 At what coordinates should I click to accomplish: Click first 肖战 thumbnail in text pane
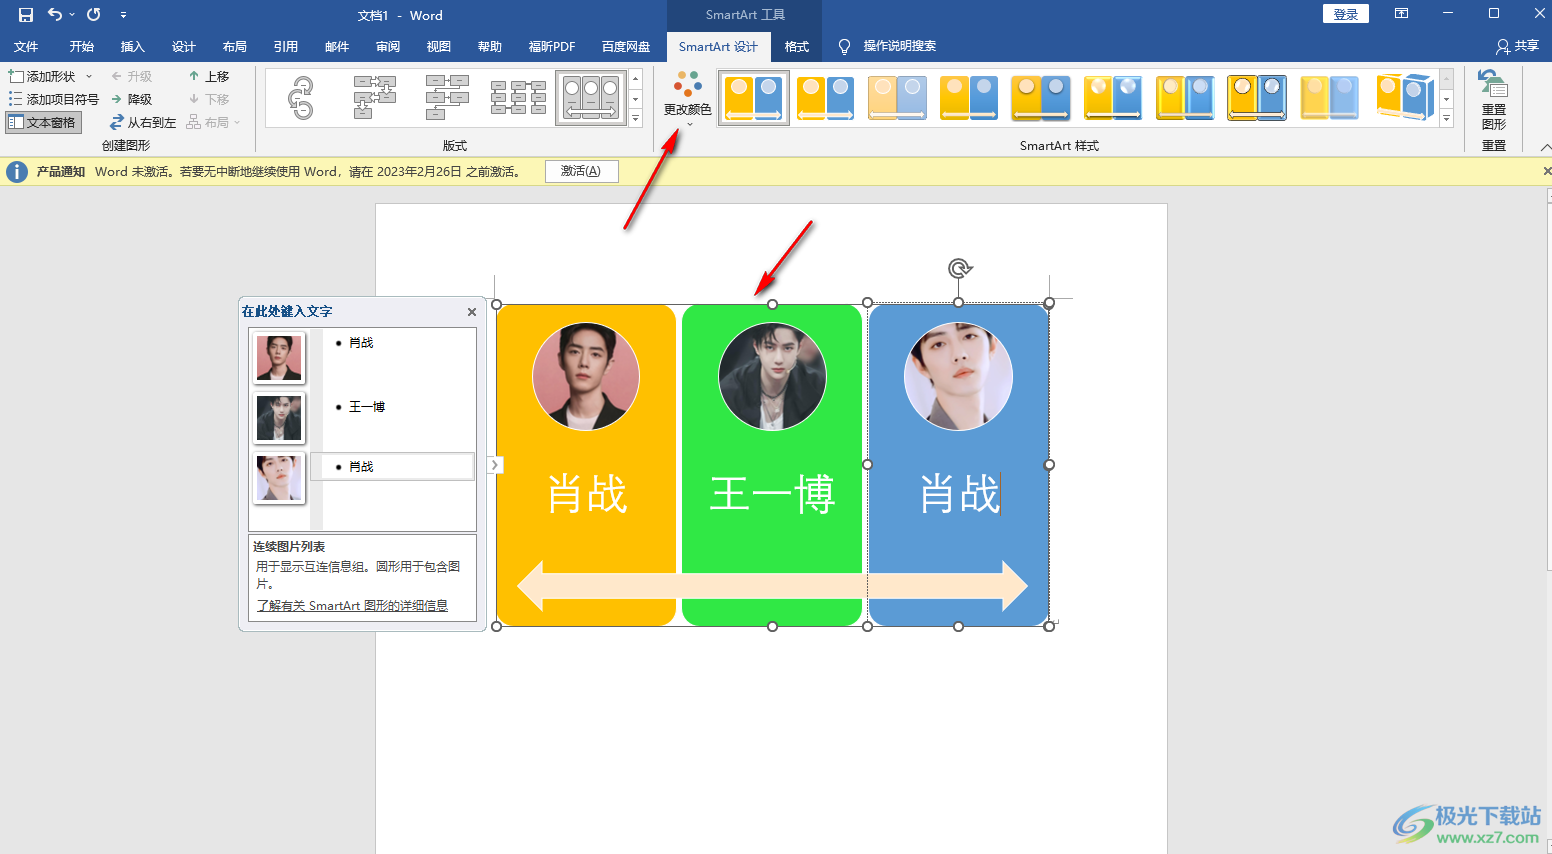[x=279, y=358]
